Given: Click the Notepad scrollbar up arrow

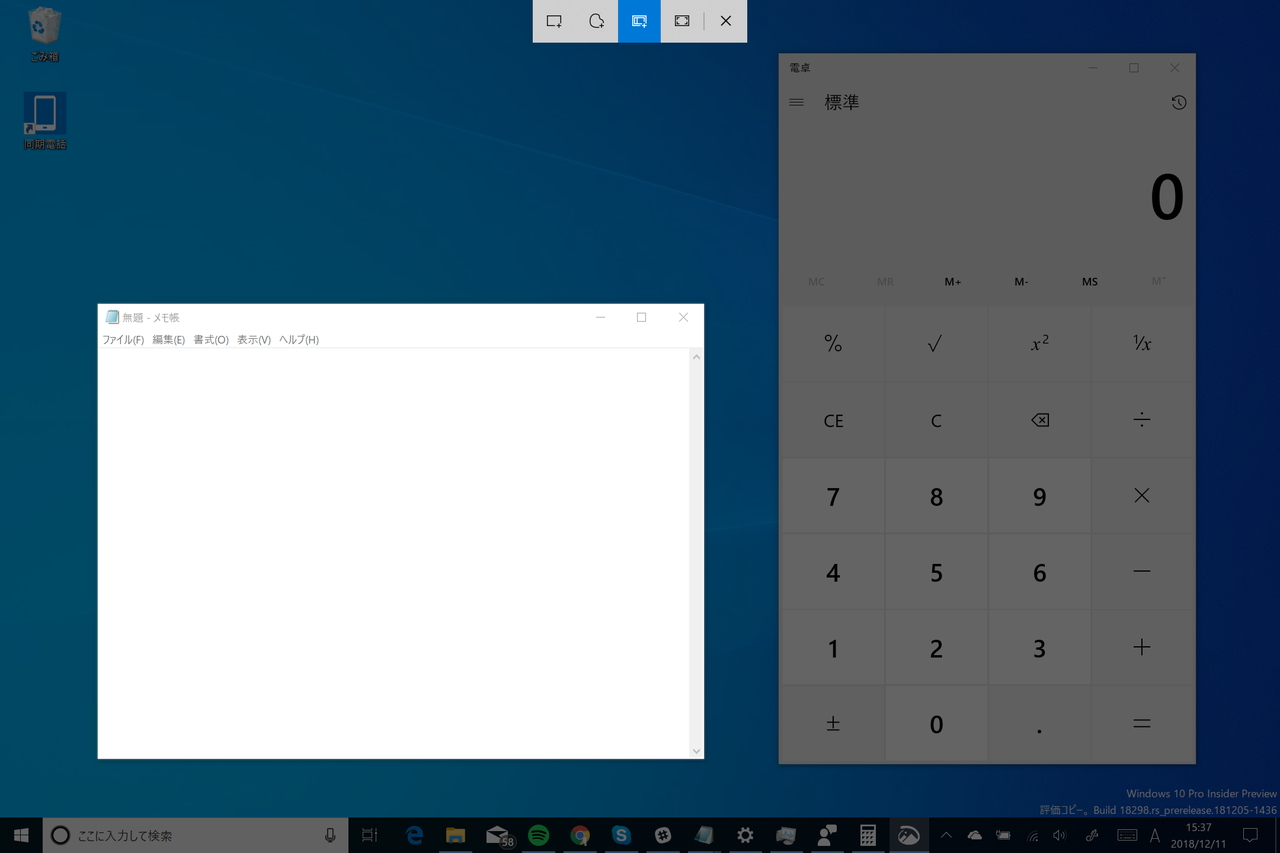Looking at the screenshot, I should click(696, 357).
